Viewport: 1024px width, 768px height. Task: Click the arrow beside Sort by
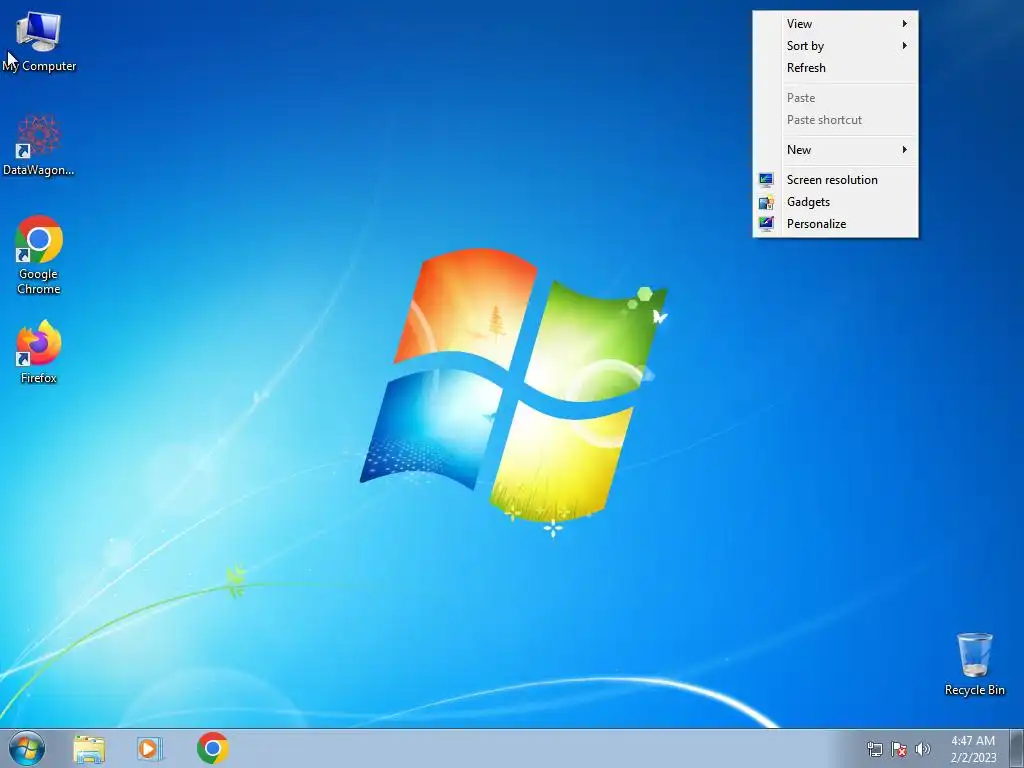(904, 46)
